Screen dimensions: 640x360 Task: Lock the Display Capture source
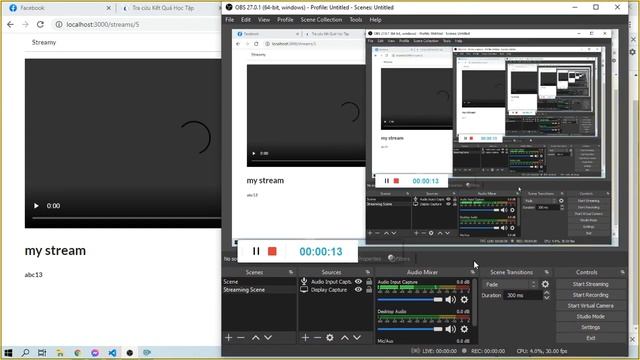click(x=369, y=290)
